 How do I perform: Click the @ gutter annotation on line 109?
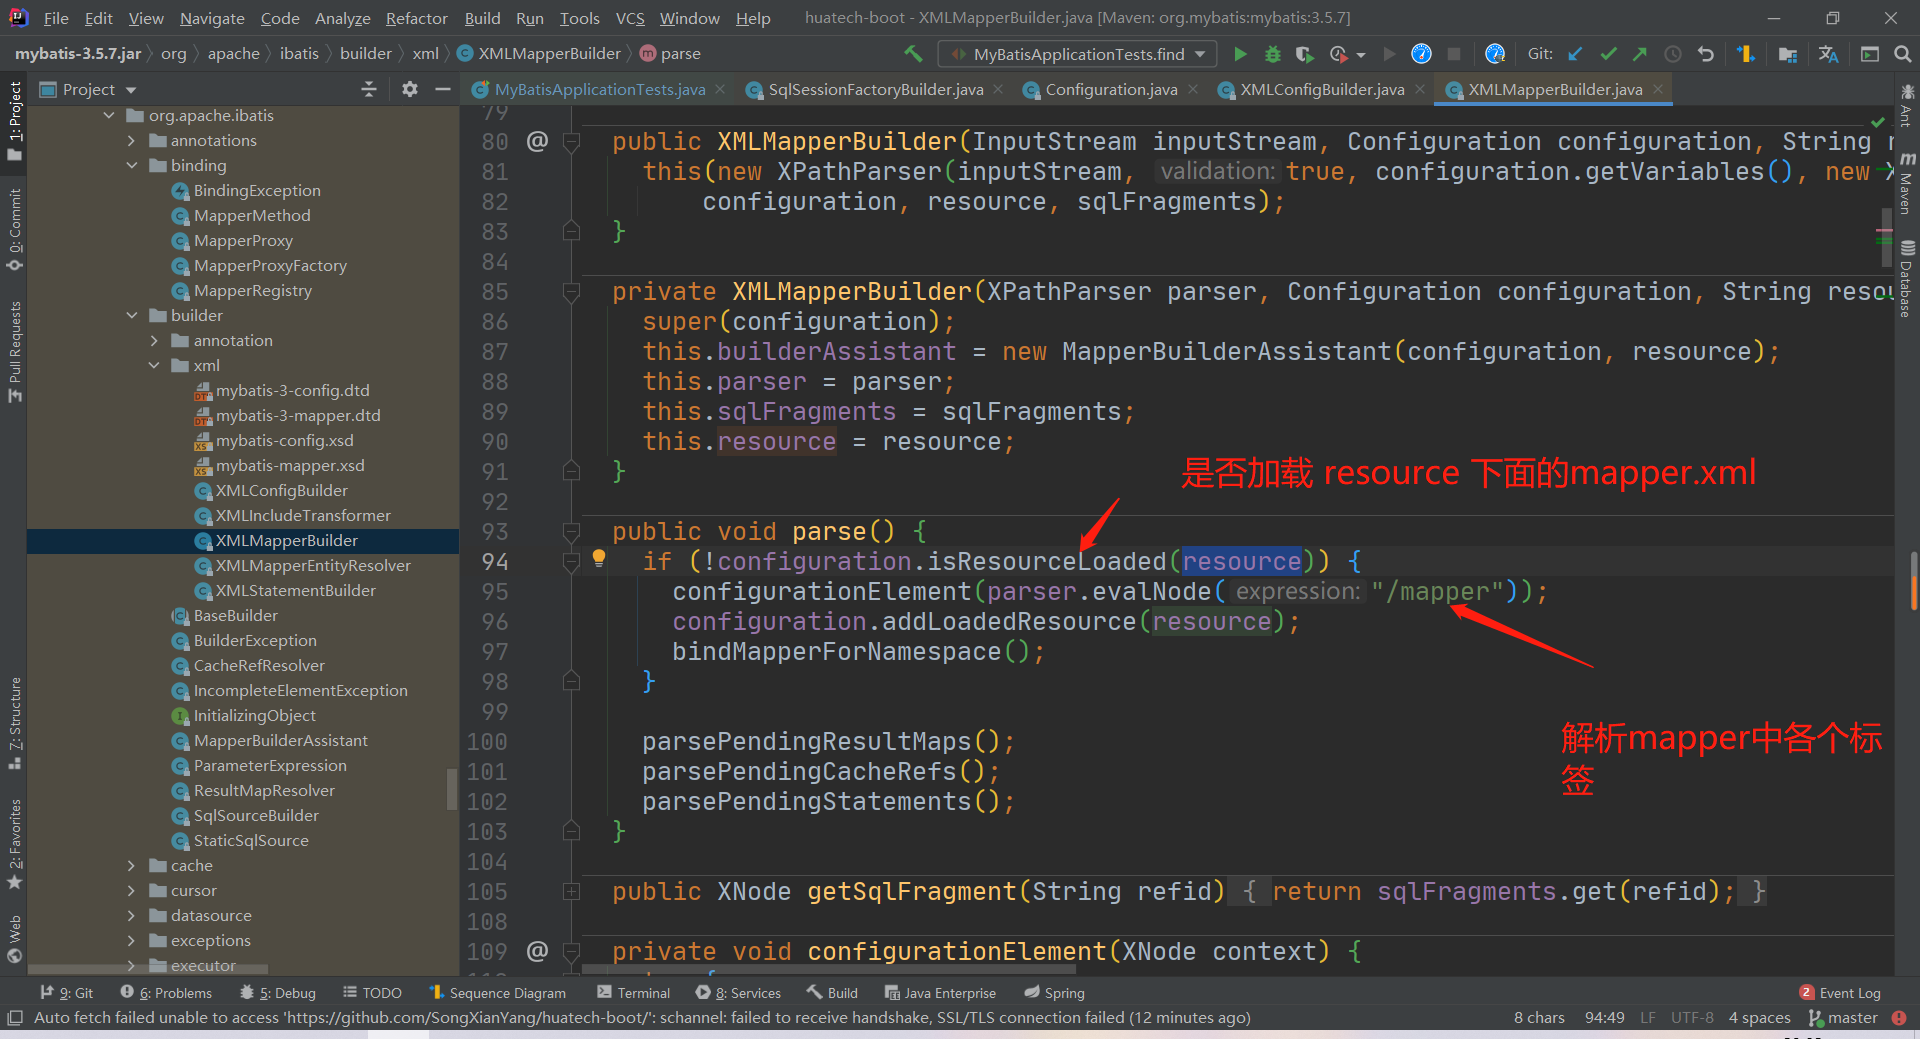(x=537, y=950)
